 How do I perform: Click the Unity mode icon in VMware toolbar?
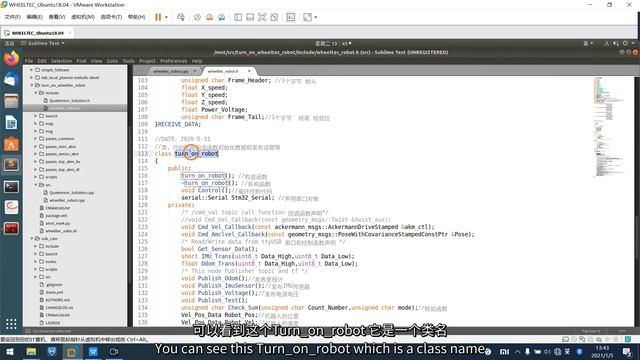coord(274,17)
